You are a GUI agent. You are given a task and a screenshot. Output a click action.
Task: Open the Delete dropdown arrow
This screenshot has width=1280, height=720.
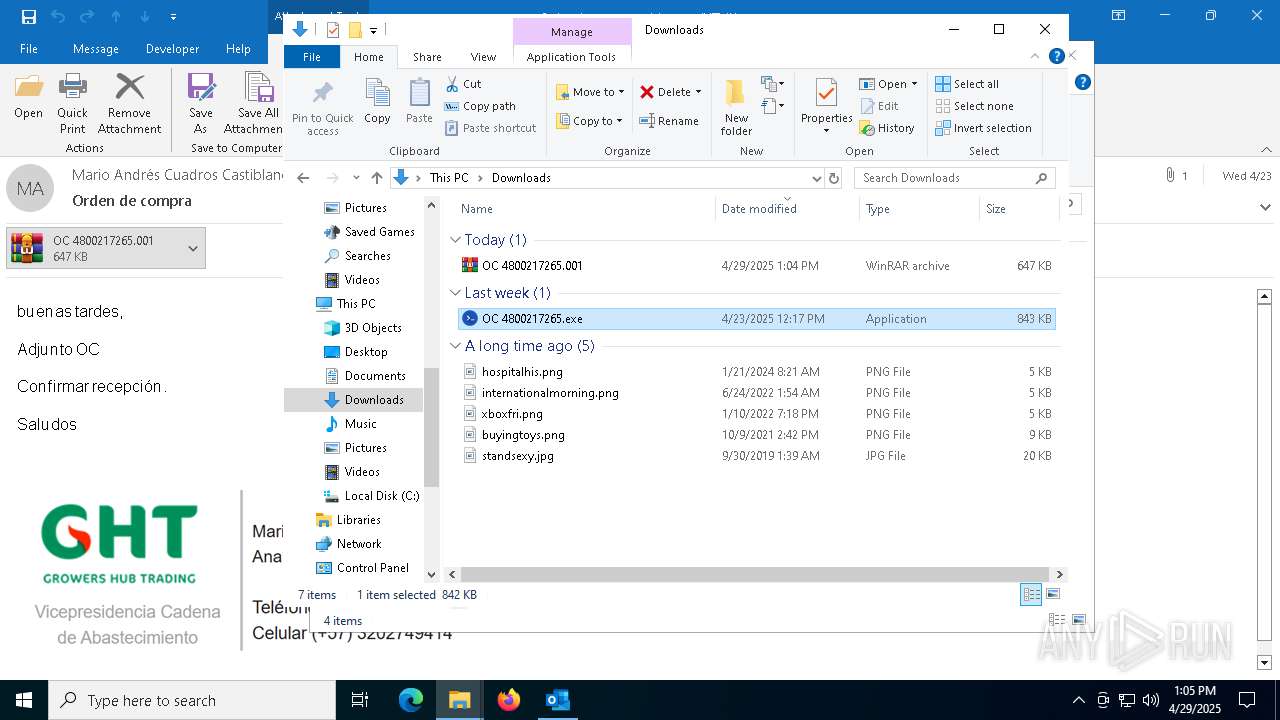698,92
